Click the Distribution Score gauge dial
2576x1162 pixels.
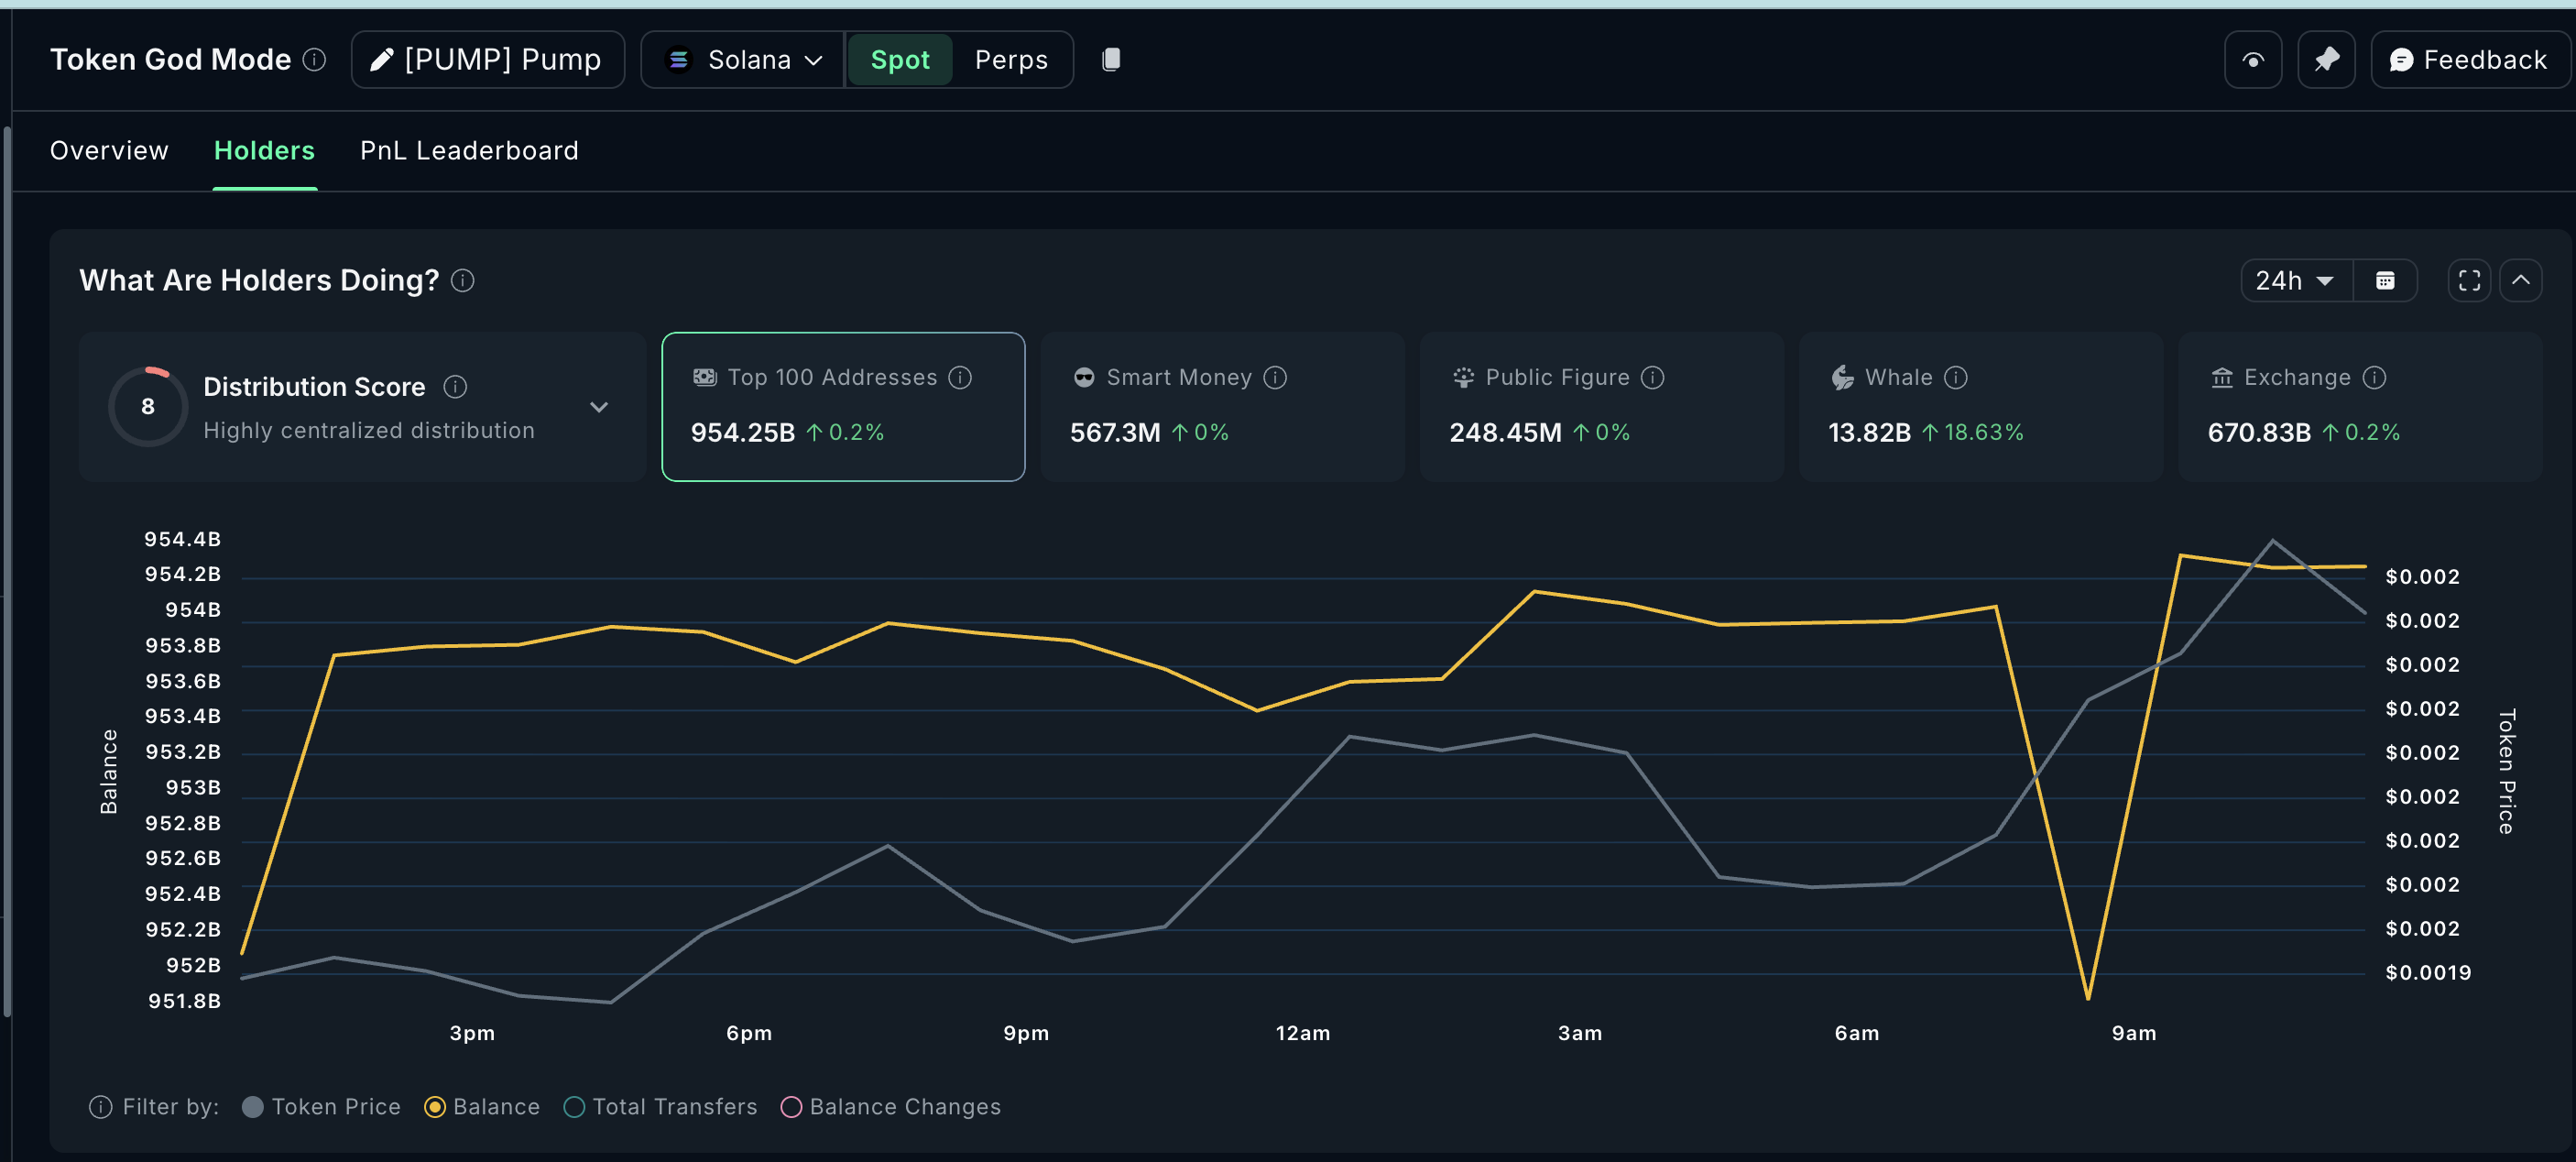click(147, 406)
